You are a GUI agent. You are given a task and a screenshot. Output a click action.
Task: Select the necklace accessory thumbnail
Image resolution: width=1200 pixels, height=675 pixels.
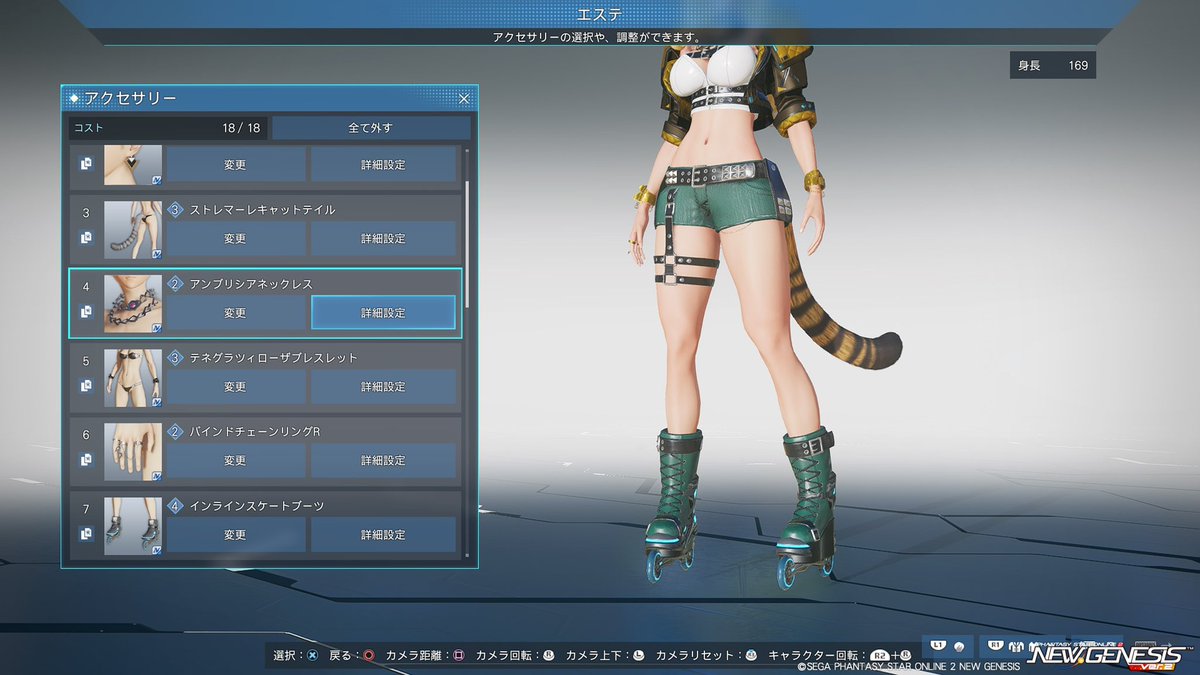point(133,304)
